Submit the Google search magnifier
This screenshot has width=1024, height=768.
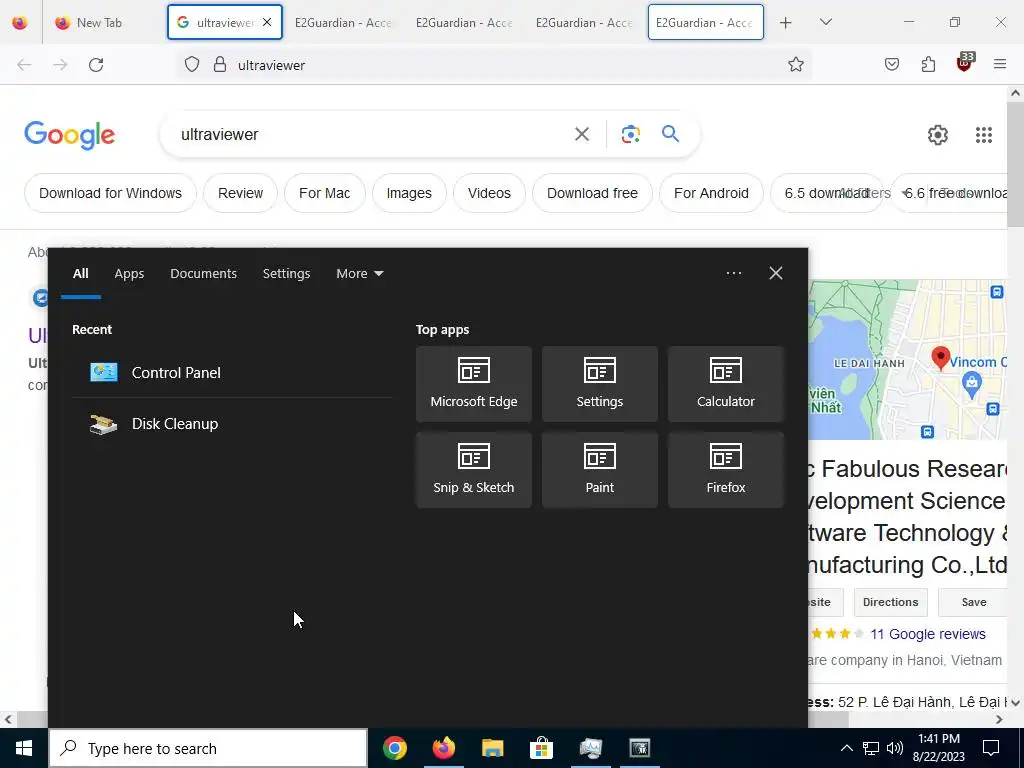point(670,135)
